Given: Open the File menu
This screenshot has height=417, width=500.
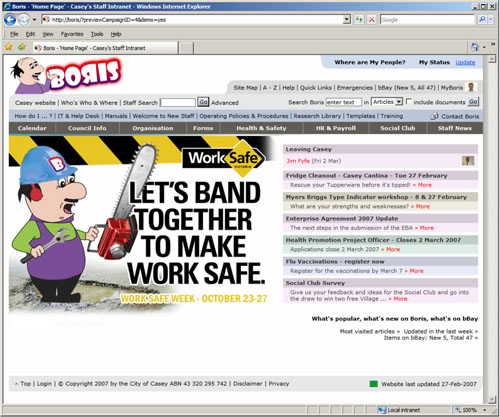Looking at the screenshot, I should click(14, 34).
